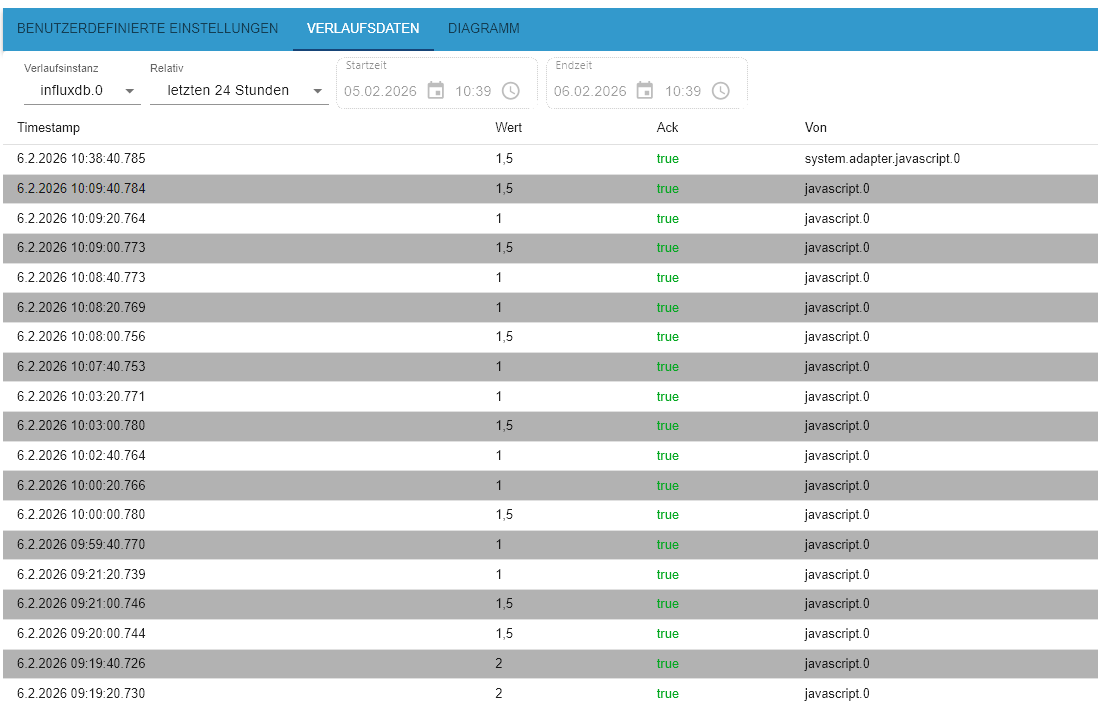
Task: Click the Ack column header
Action: tap(667, 128)
